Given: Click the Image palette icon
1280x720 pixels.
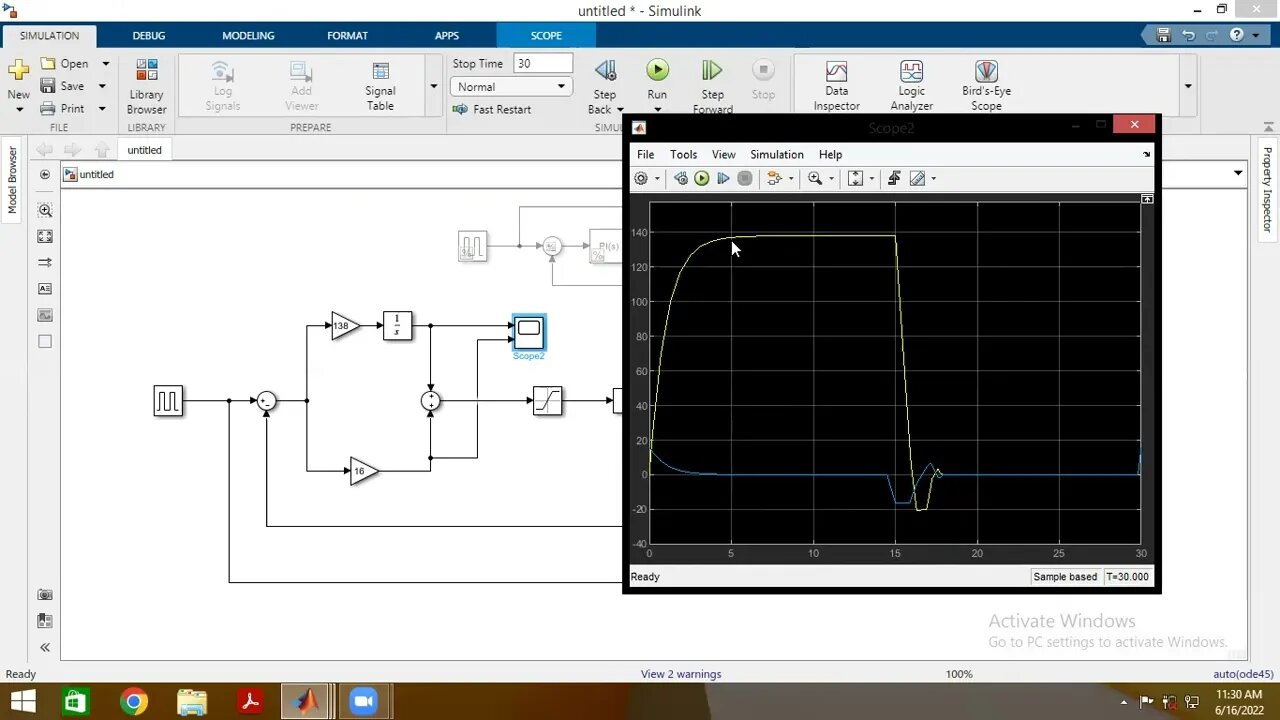Looking at the screenshot, I should coord(45,315).
